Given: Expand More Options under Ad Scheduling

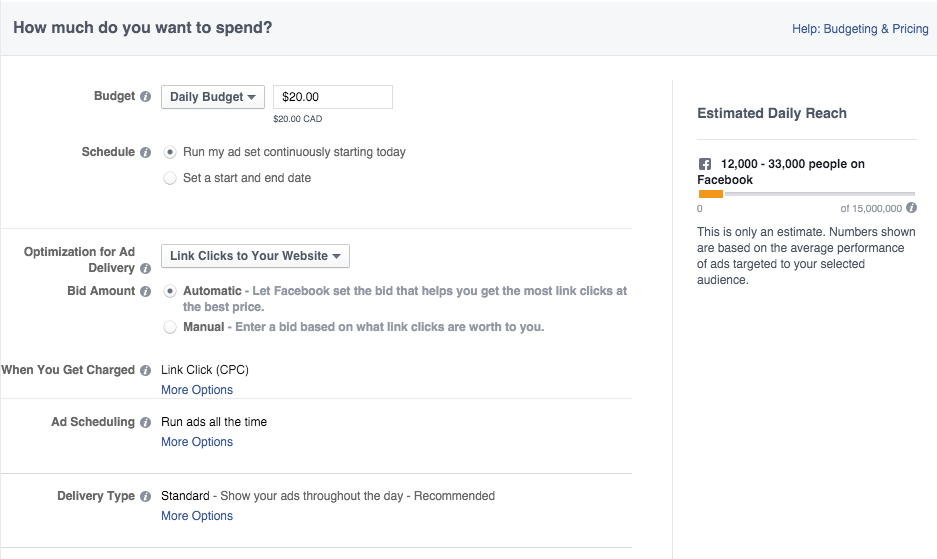Looking at the screenshot, I should [x=197, y=442].
